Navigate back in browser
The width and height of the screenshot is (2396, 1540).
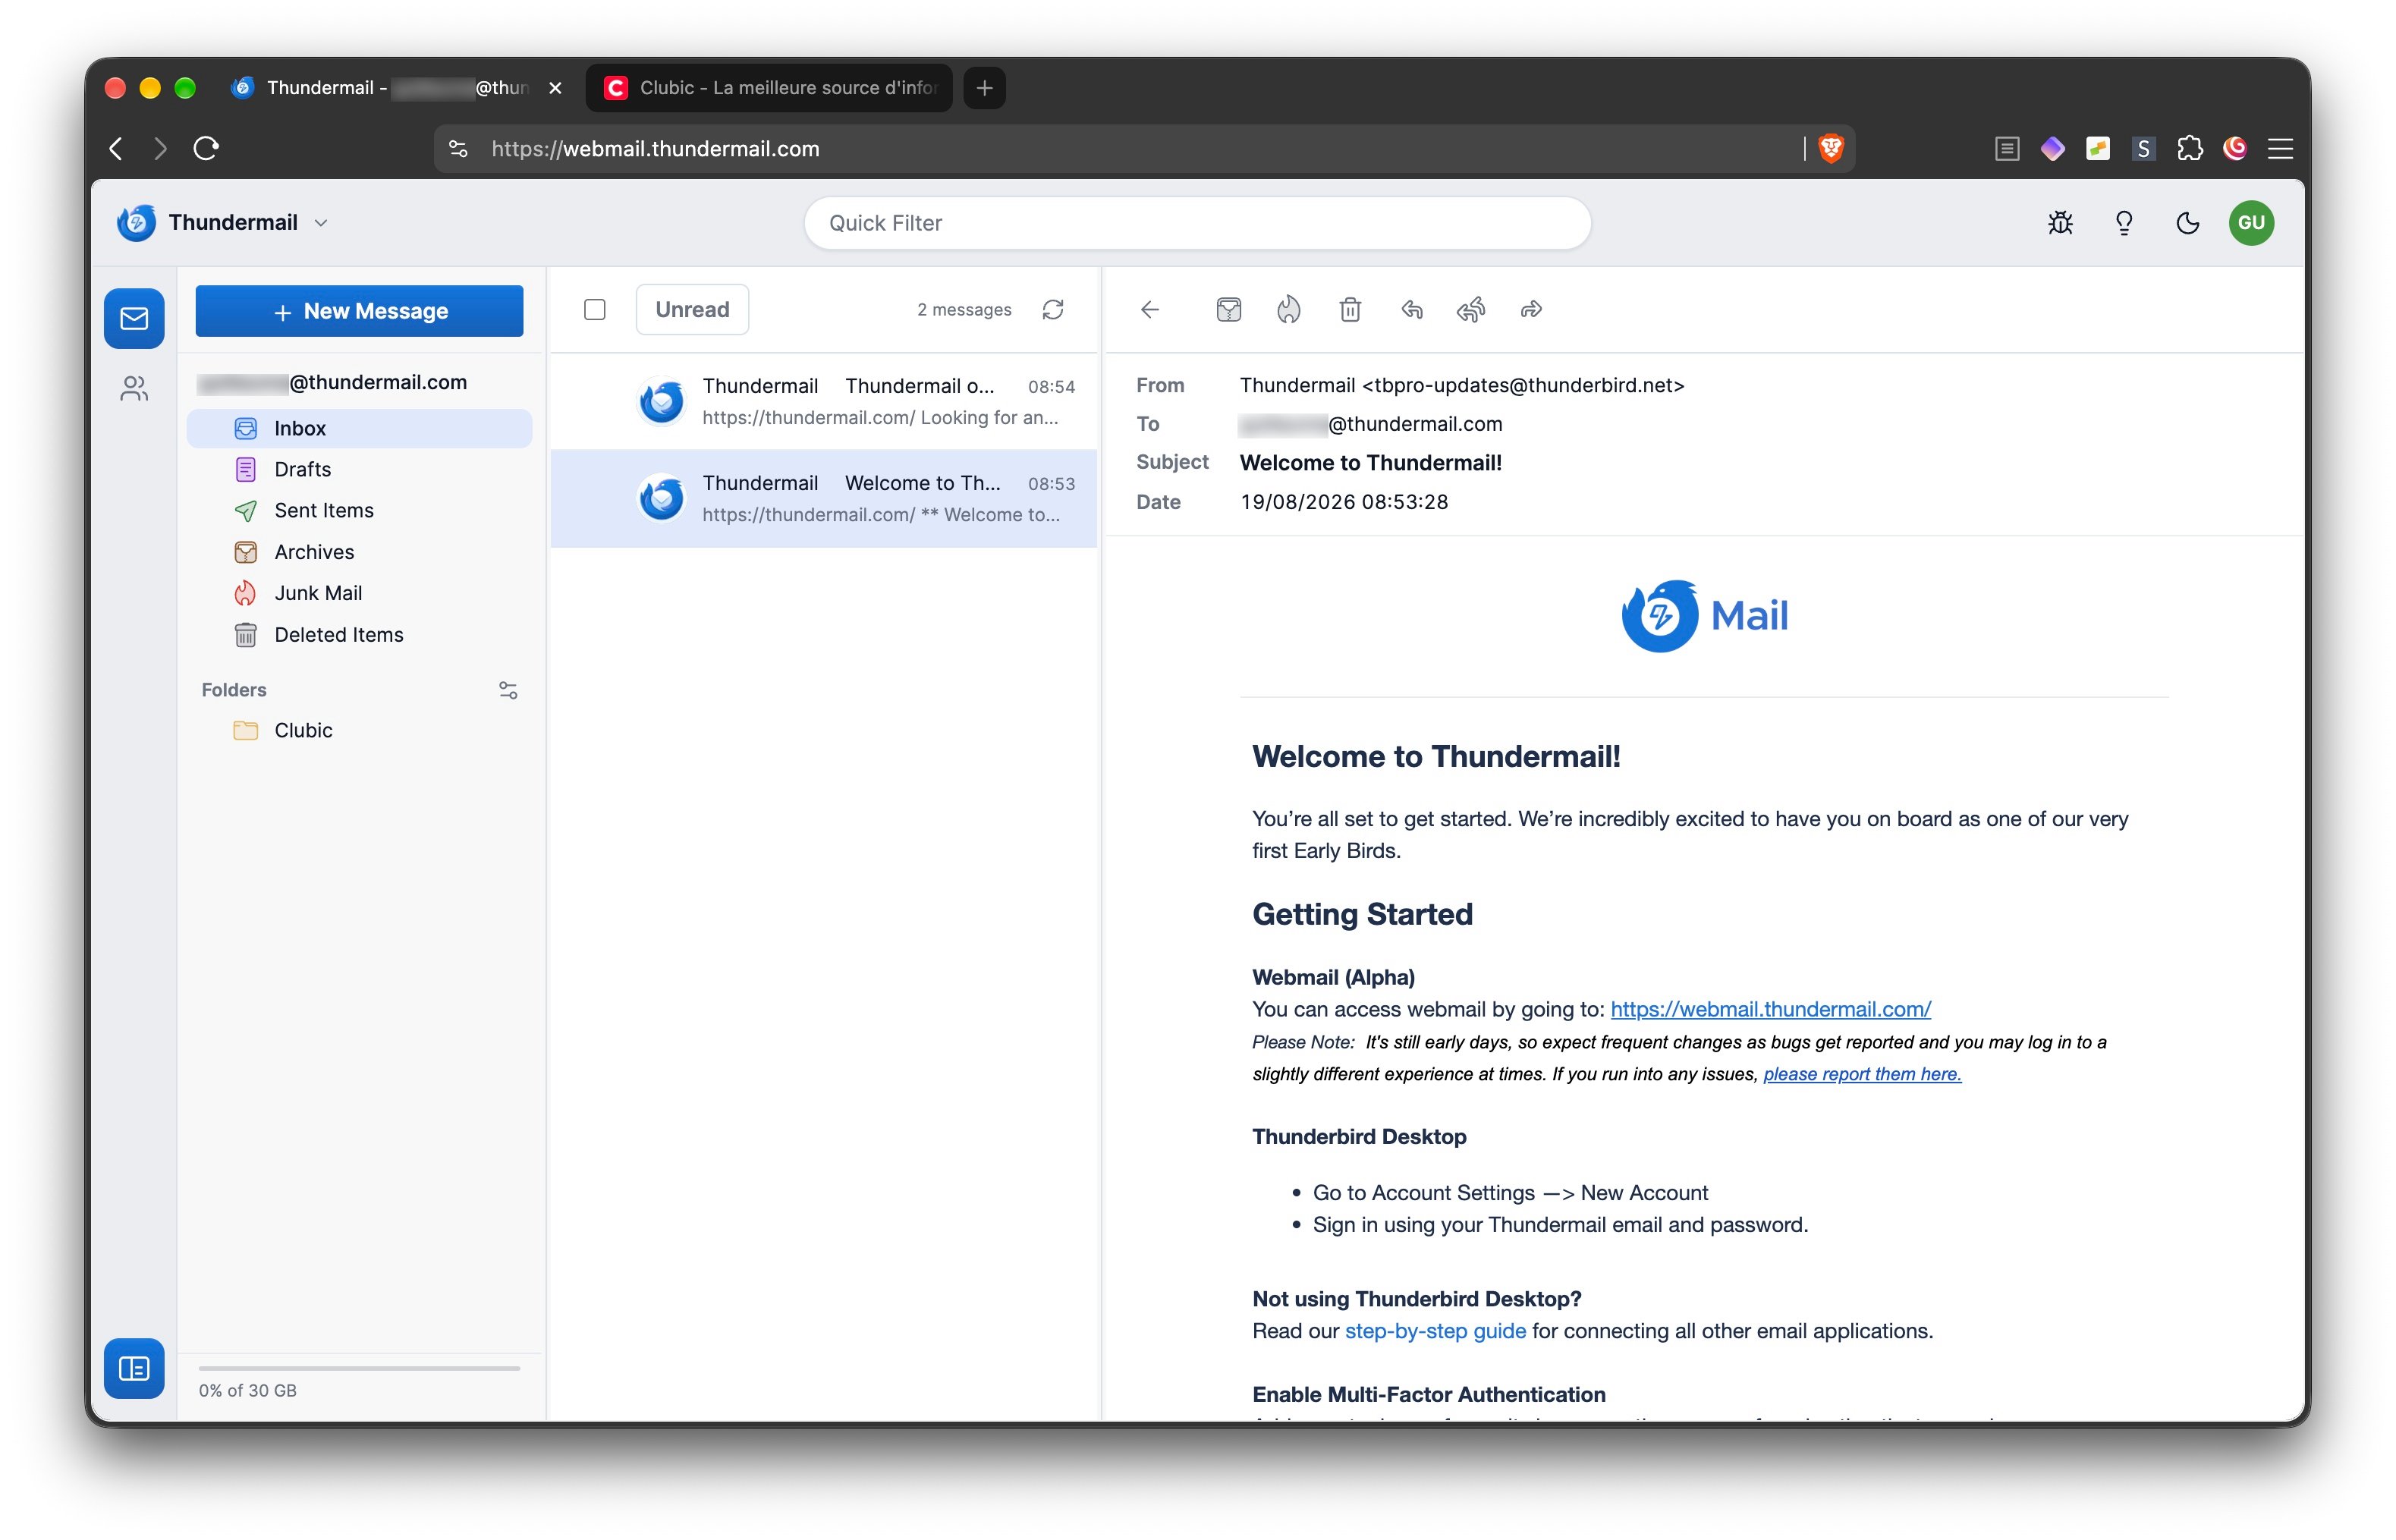[116, 148]
